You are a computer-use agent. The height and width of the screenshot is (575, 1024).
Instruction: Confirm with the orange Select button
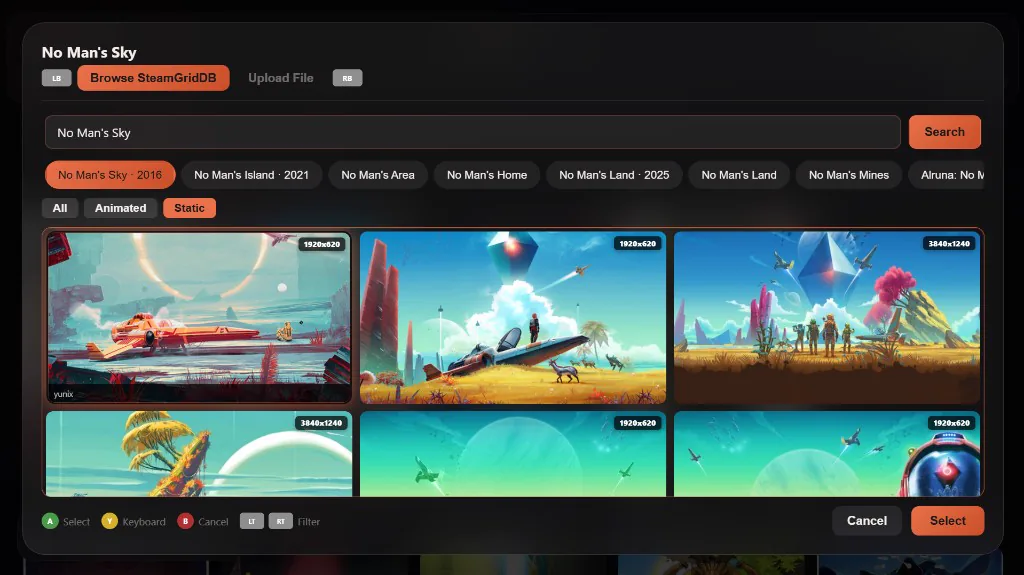[948, 521]
